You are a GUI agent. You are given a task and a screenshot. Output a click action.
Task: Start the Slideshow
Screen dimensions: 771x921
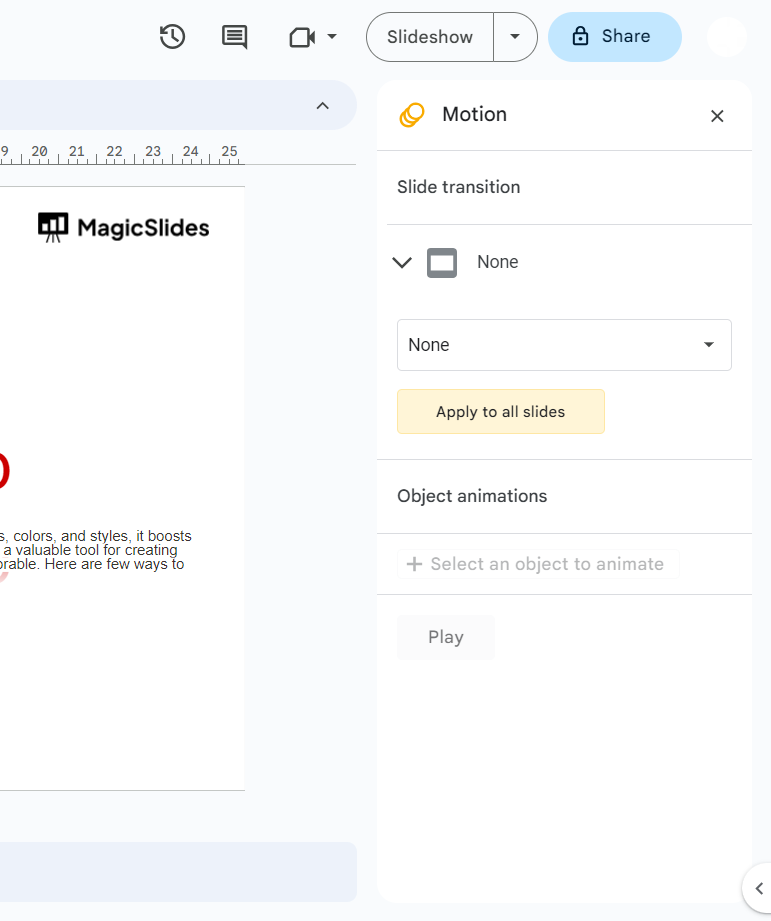428,36
